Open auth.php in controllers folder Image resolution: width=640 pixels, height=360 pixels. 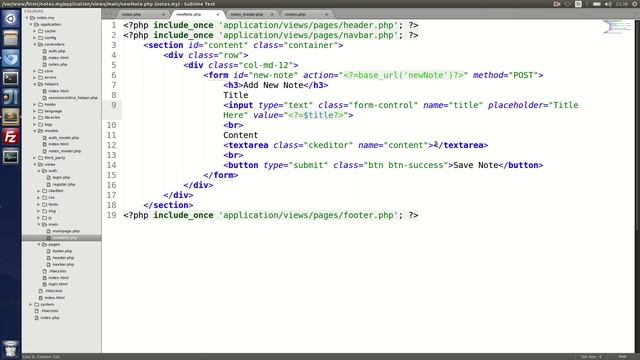click(57, 51)
